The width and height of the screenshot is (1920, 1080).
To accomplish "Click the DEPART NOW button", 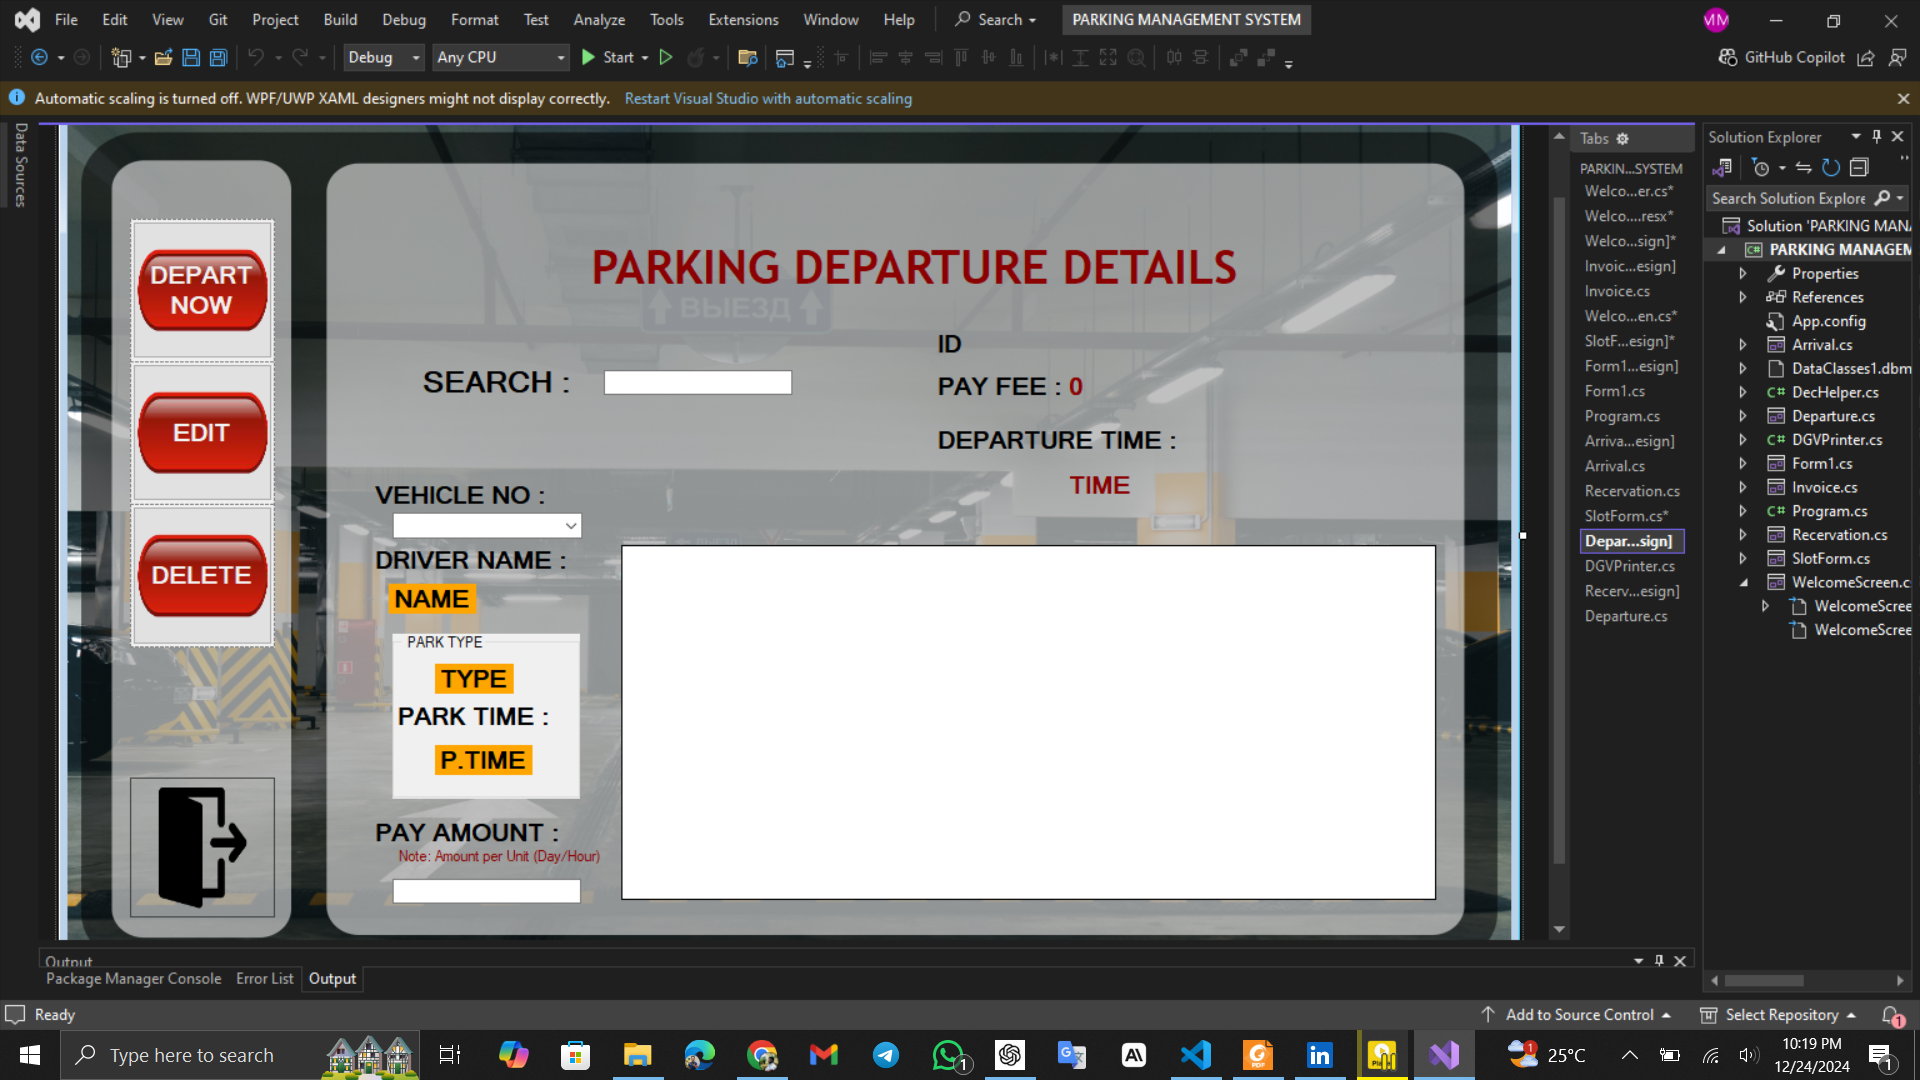I will (202, 290).
